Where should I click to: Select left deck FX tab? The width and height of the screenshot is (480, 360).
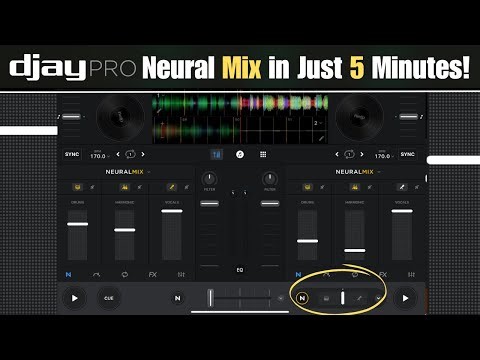(x=153, y=275)
